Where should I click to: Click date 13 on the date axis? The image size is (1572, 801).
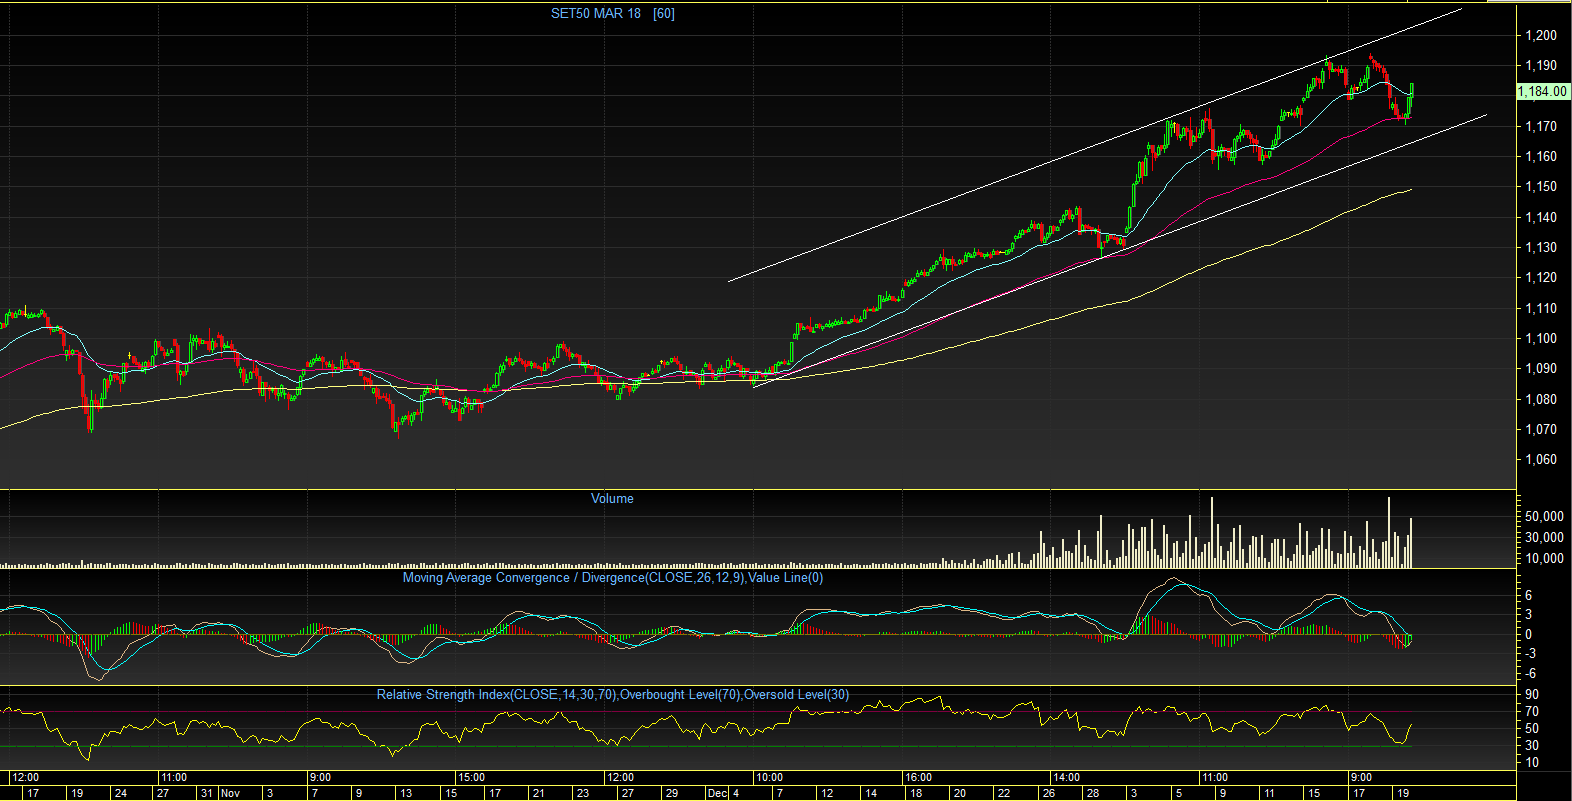pyautogui.click(x=406, y=793)
